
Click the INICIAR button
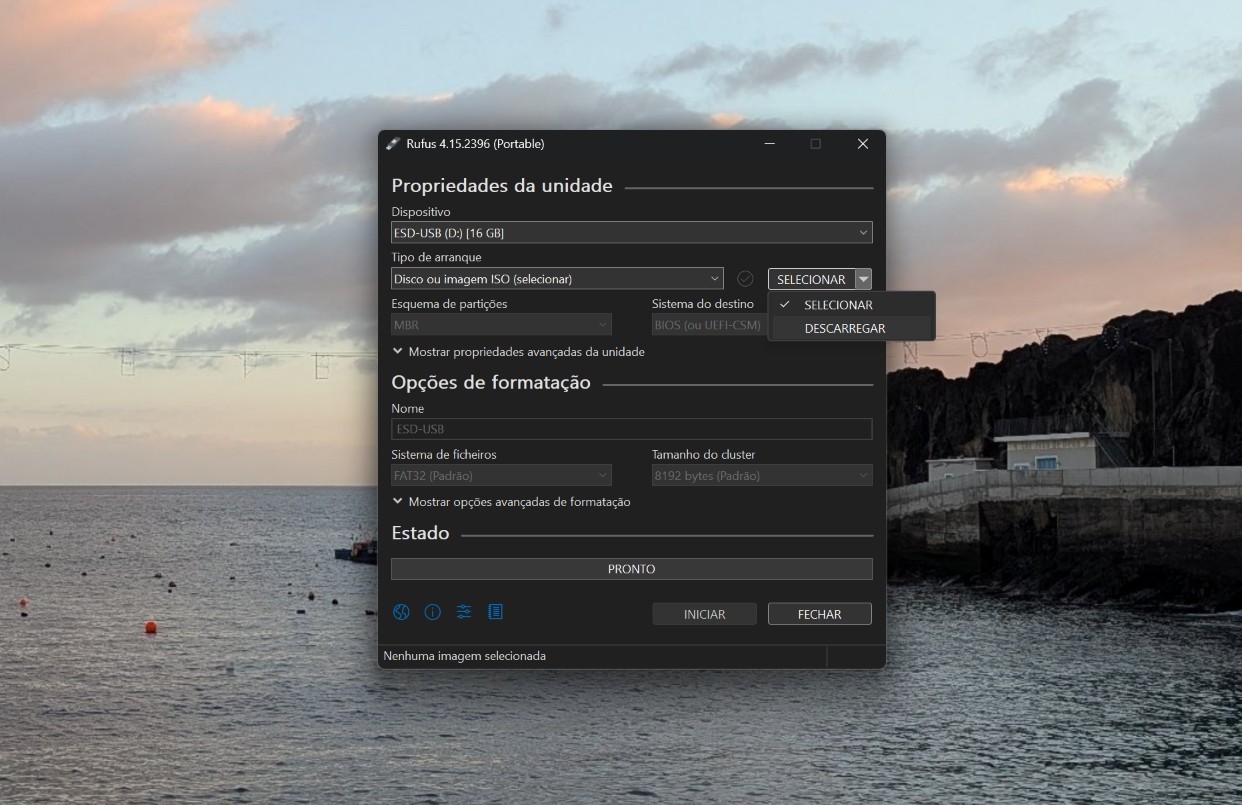tap(704, 614)
